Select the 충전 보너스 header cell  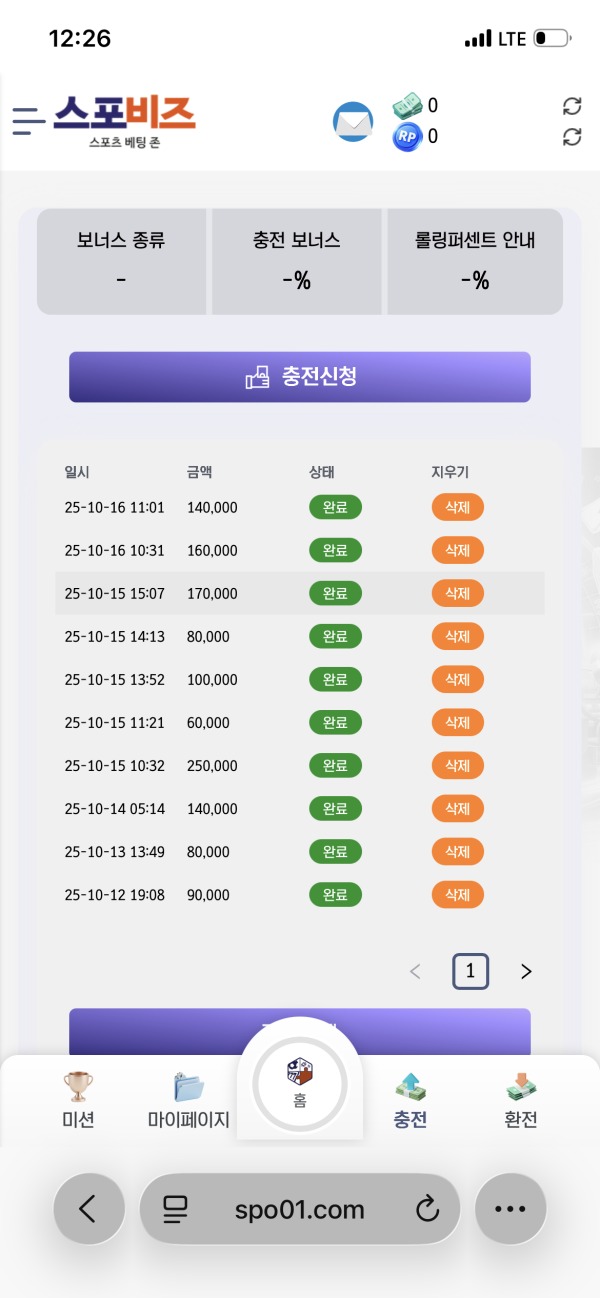(x=297, y=260)
